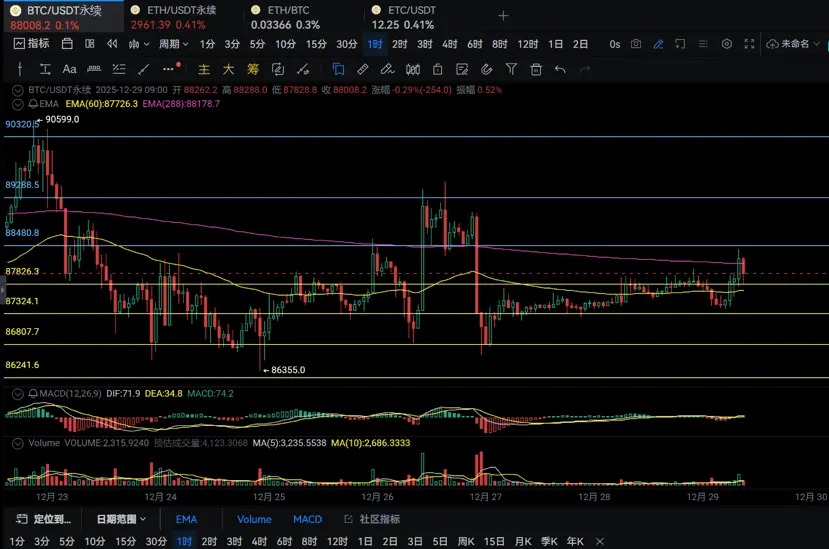Click the 86355.0 low price label
829x549 pixels.
pos(288,370)
